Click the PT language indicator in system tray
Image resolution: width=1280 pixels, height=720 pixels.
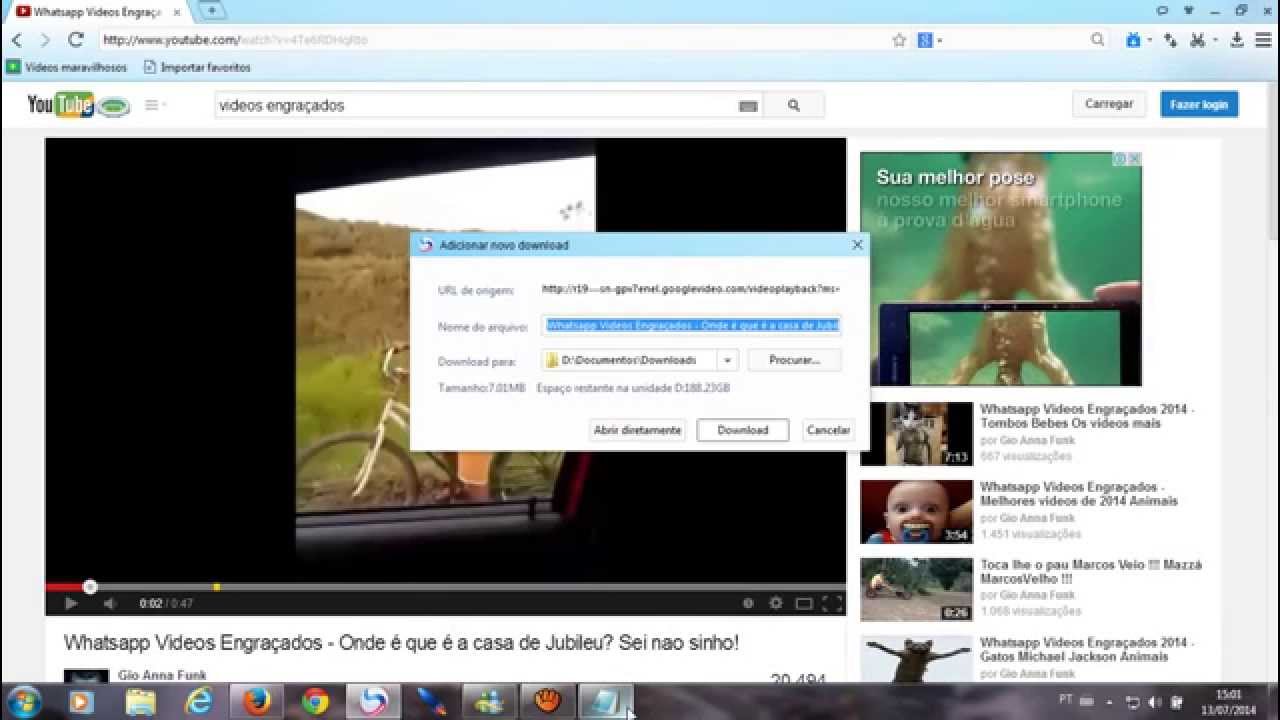pyautogui.click(x=1066, y=698)
